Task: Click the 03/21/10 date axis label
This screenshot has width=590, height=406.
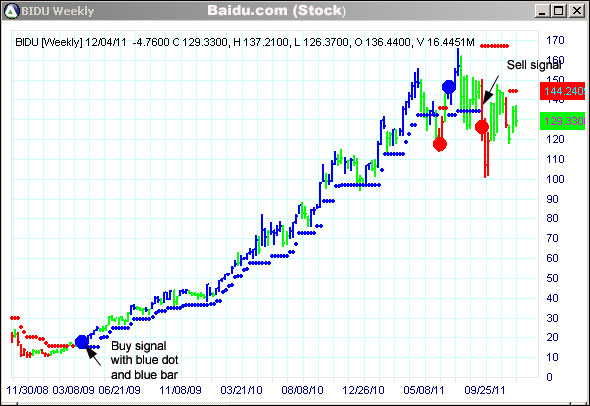Action: (241, 390)
